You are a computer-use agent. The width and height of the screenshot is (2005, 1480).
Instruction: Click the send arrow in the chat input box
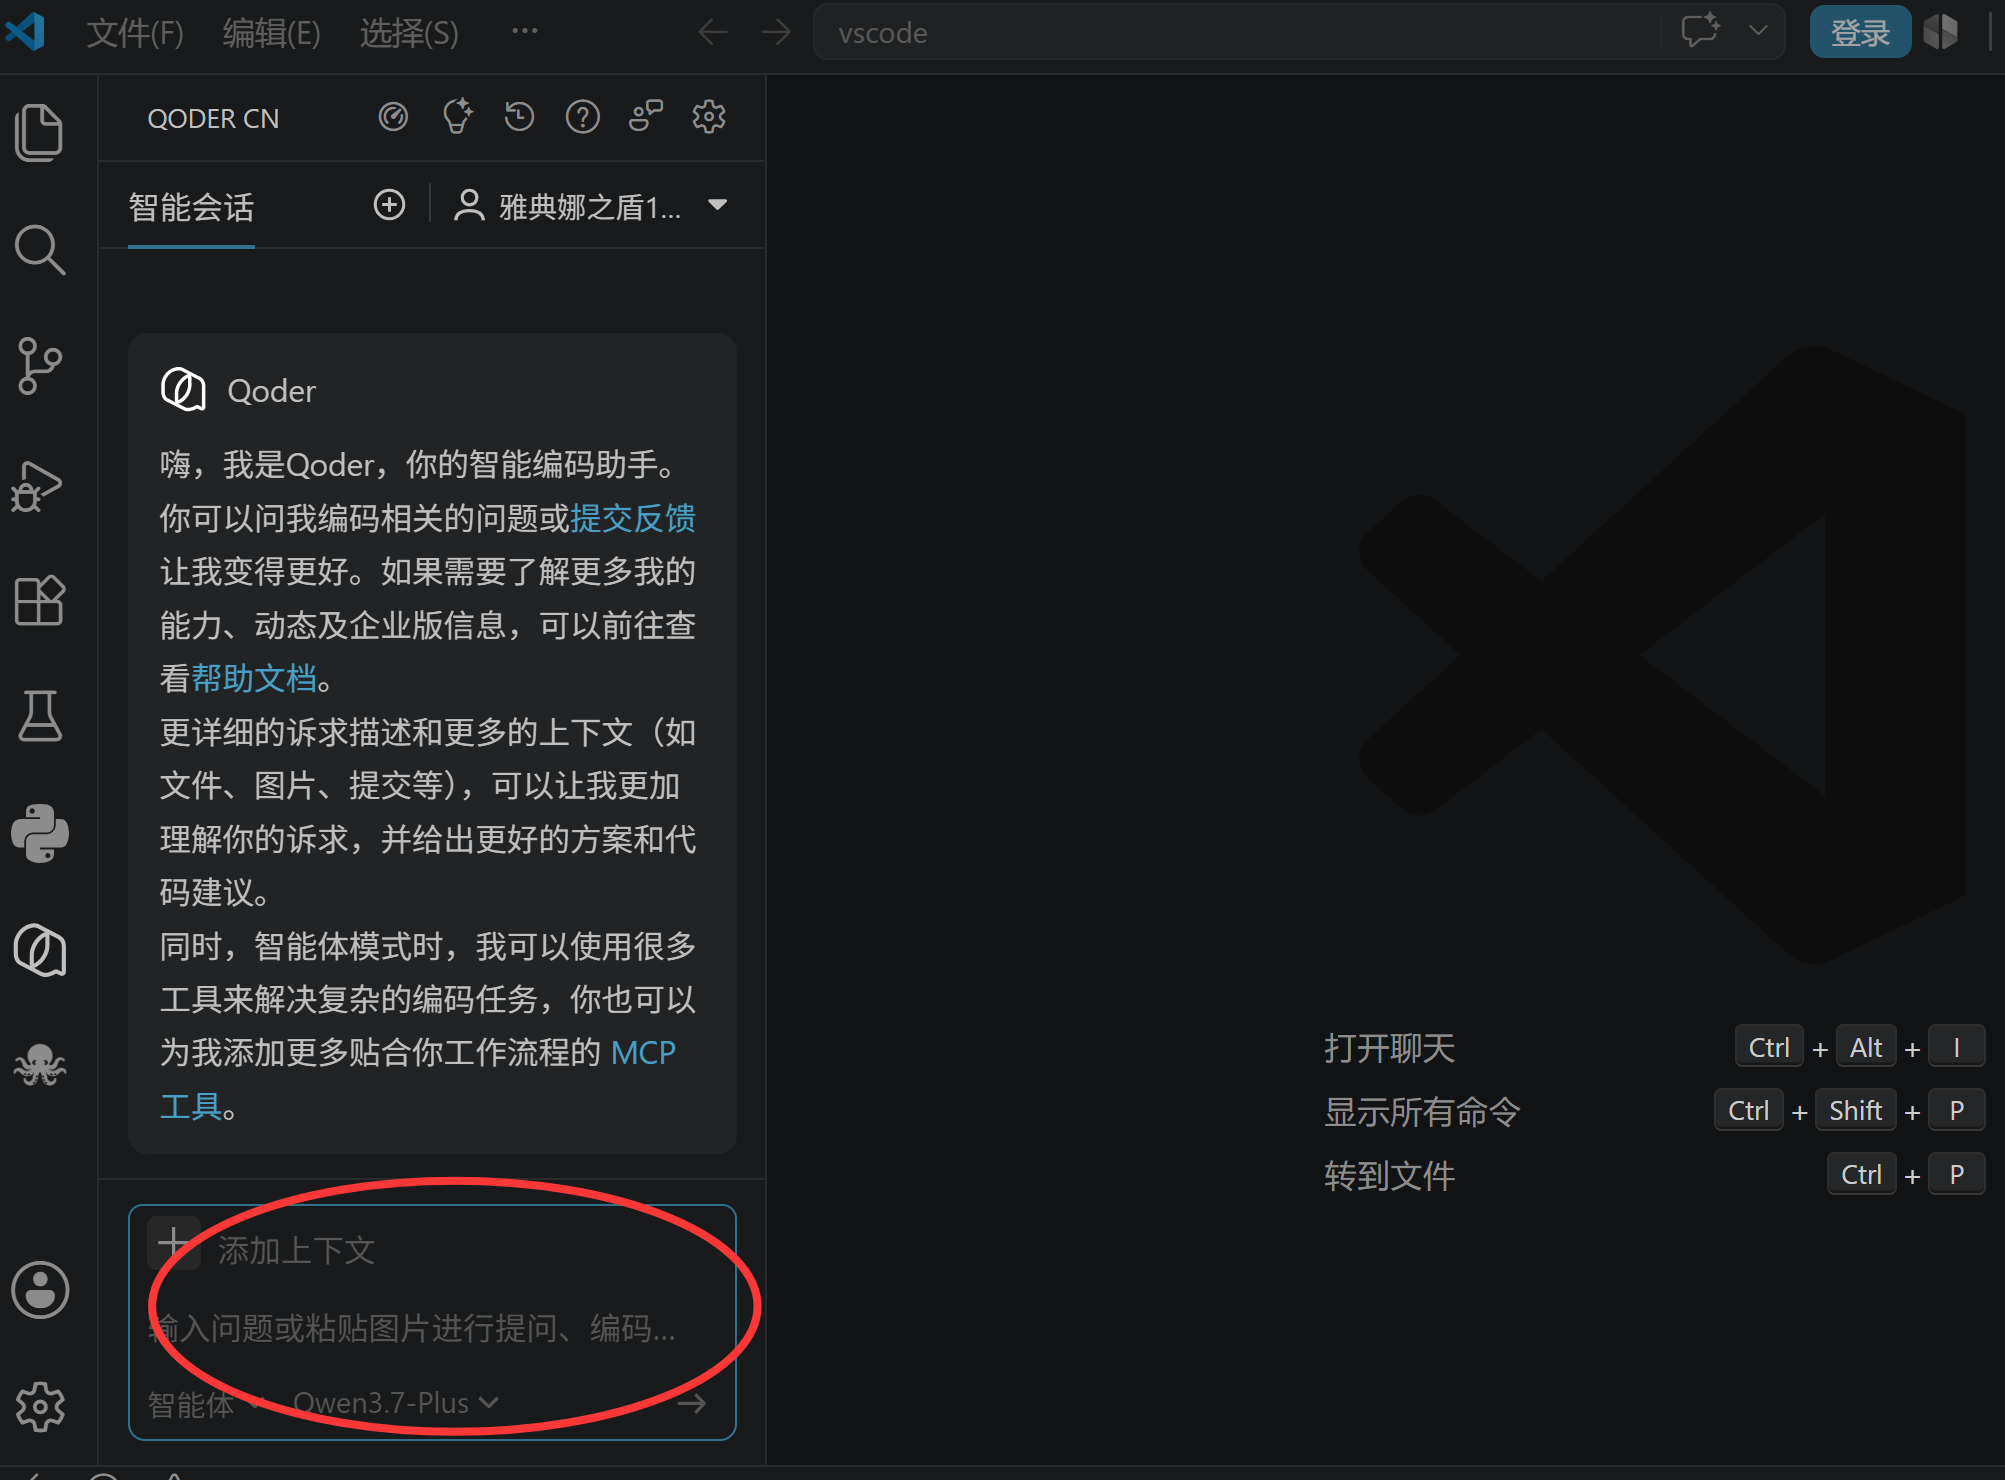pyautogui.click(x=692, y=1403)
